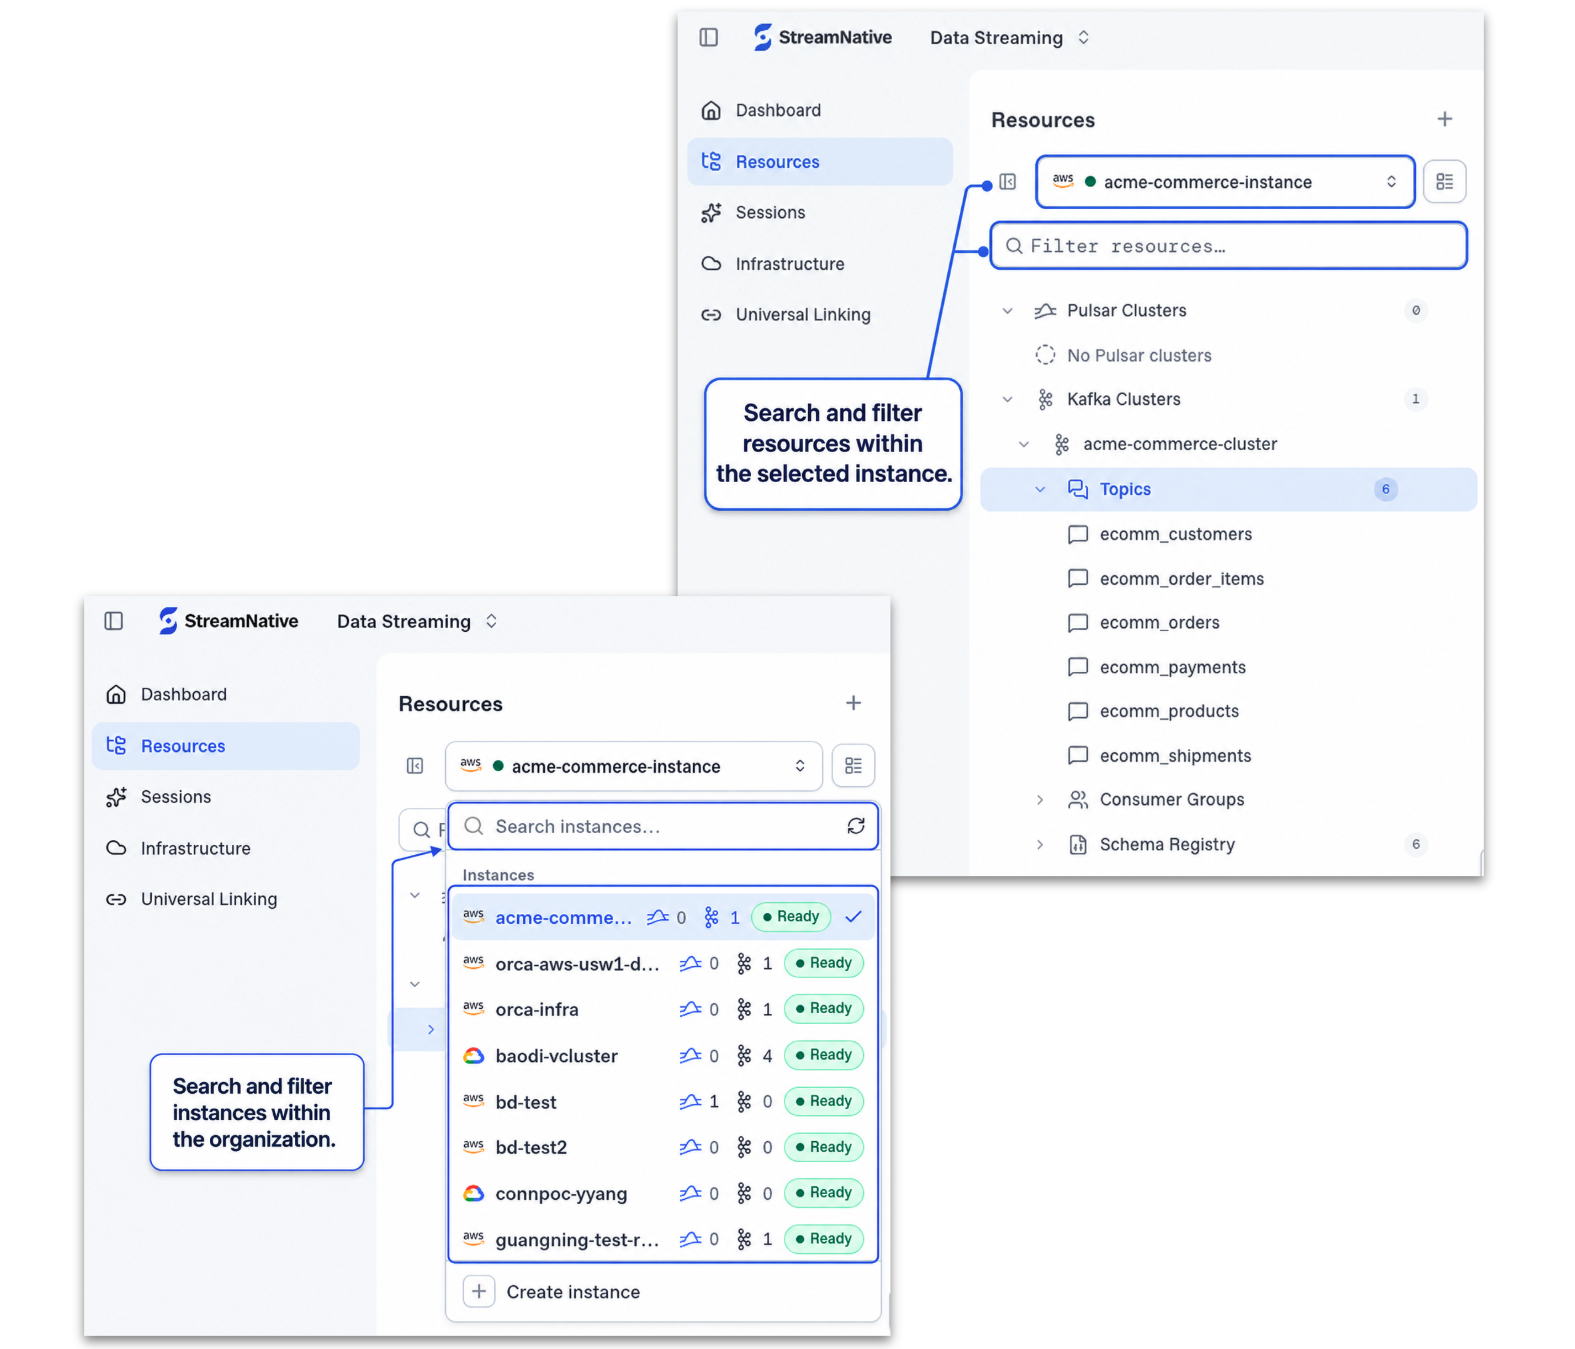Select guangning-test-r… instance
This screenshot has height=1349, width=1575.
coord(663,1239)
